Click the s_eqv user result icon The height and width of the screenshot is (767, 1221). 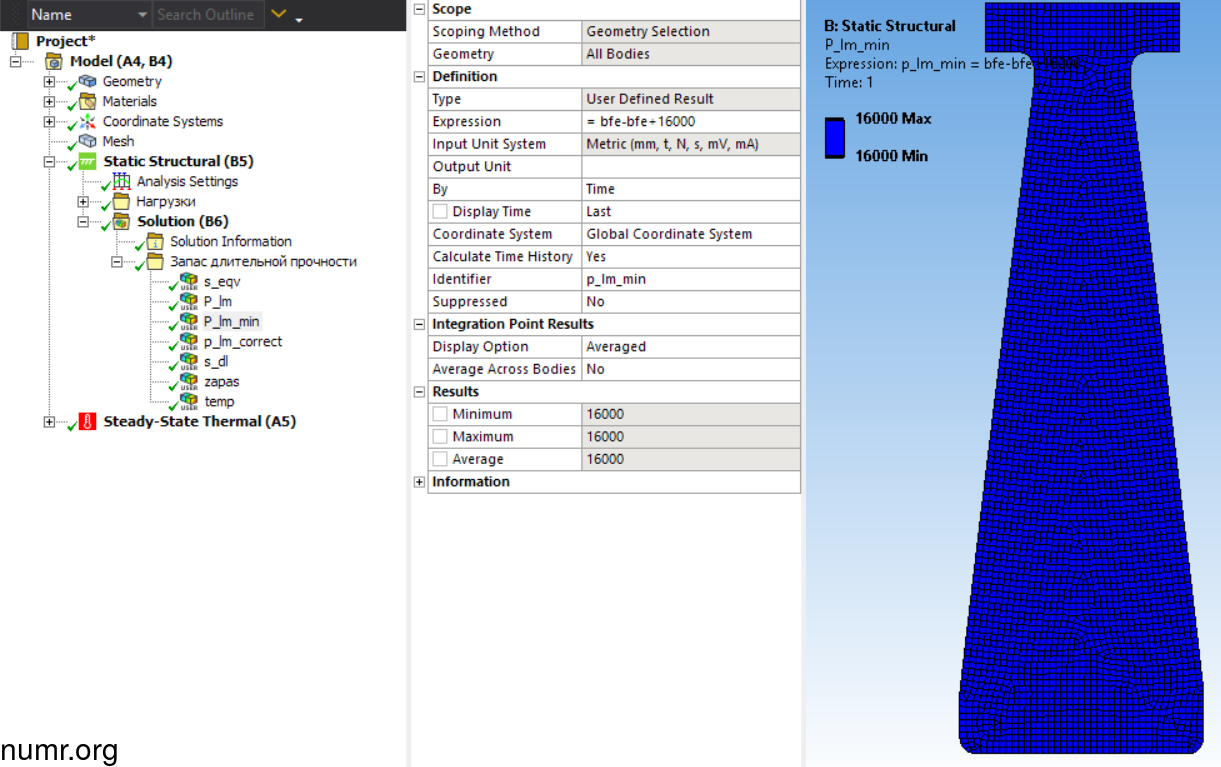click(x=188, y=281)
